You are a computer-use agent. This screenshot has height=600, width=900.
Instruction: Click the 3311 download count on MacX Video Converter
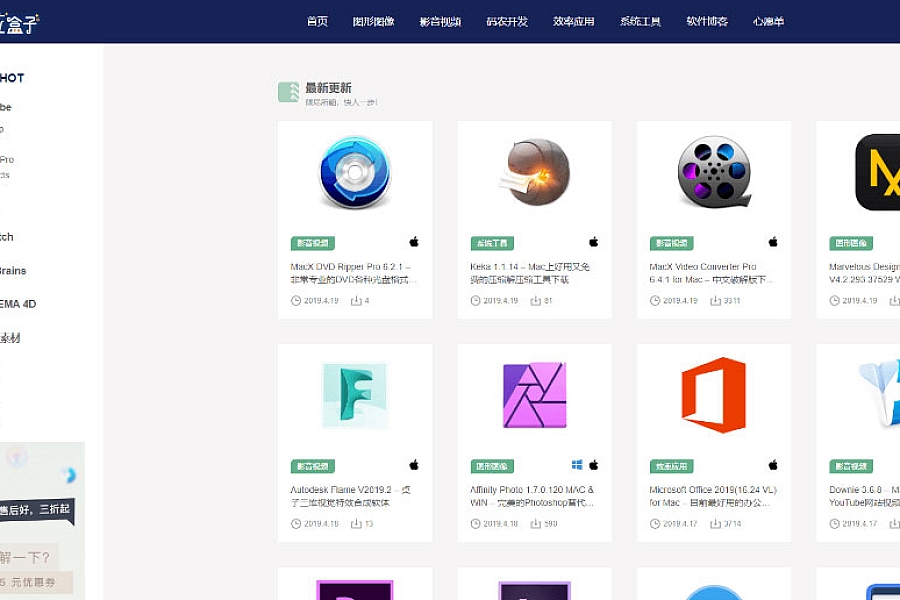[x=732, y=300]
